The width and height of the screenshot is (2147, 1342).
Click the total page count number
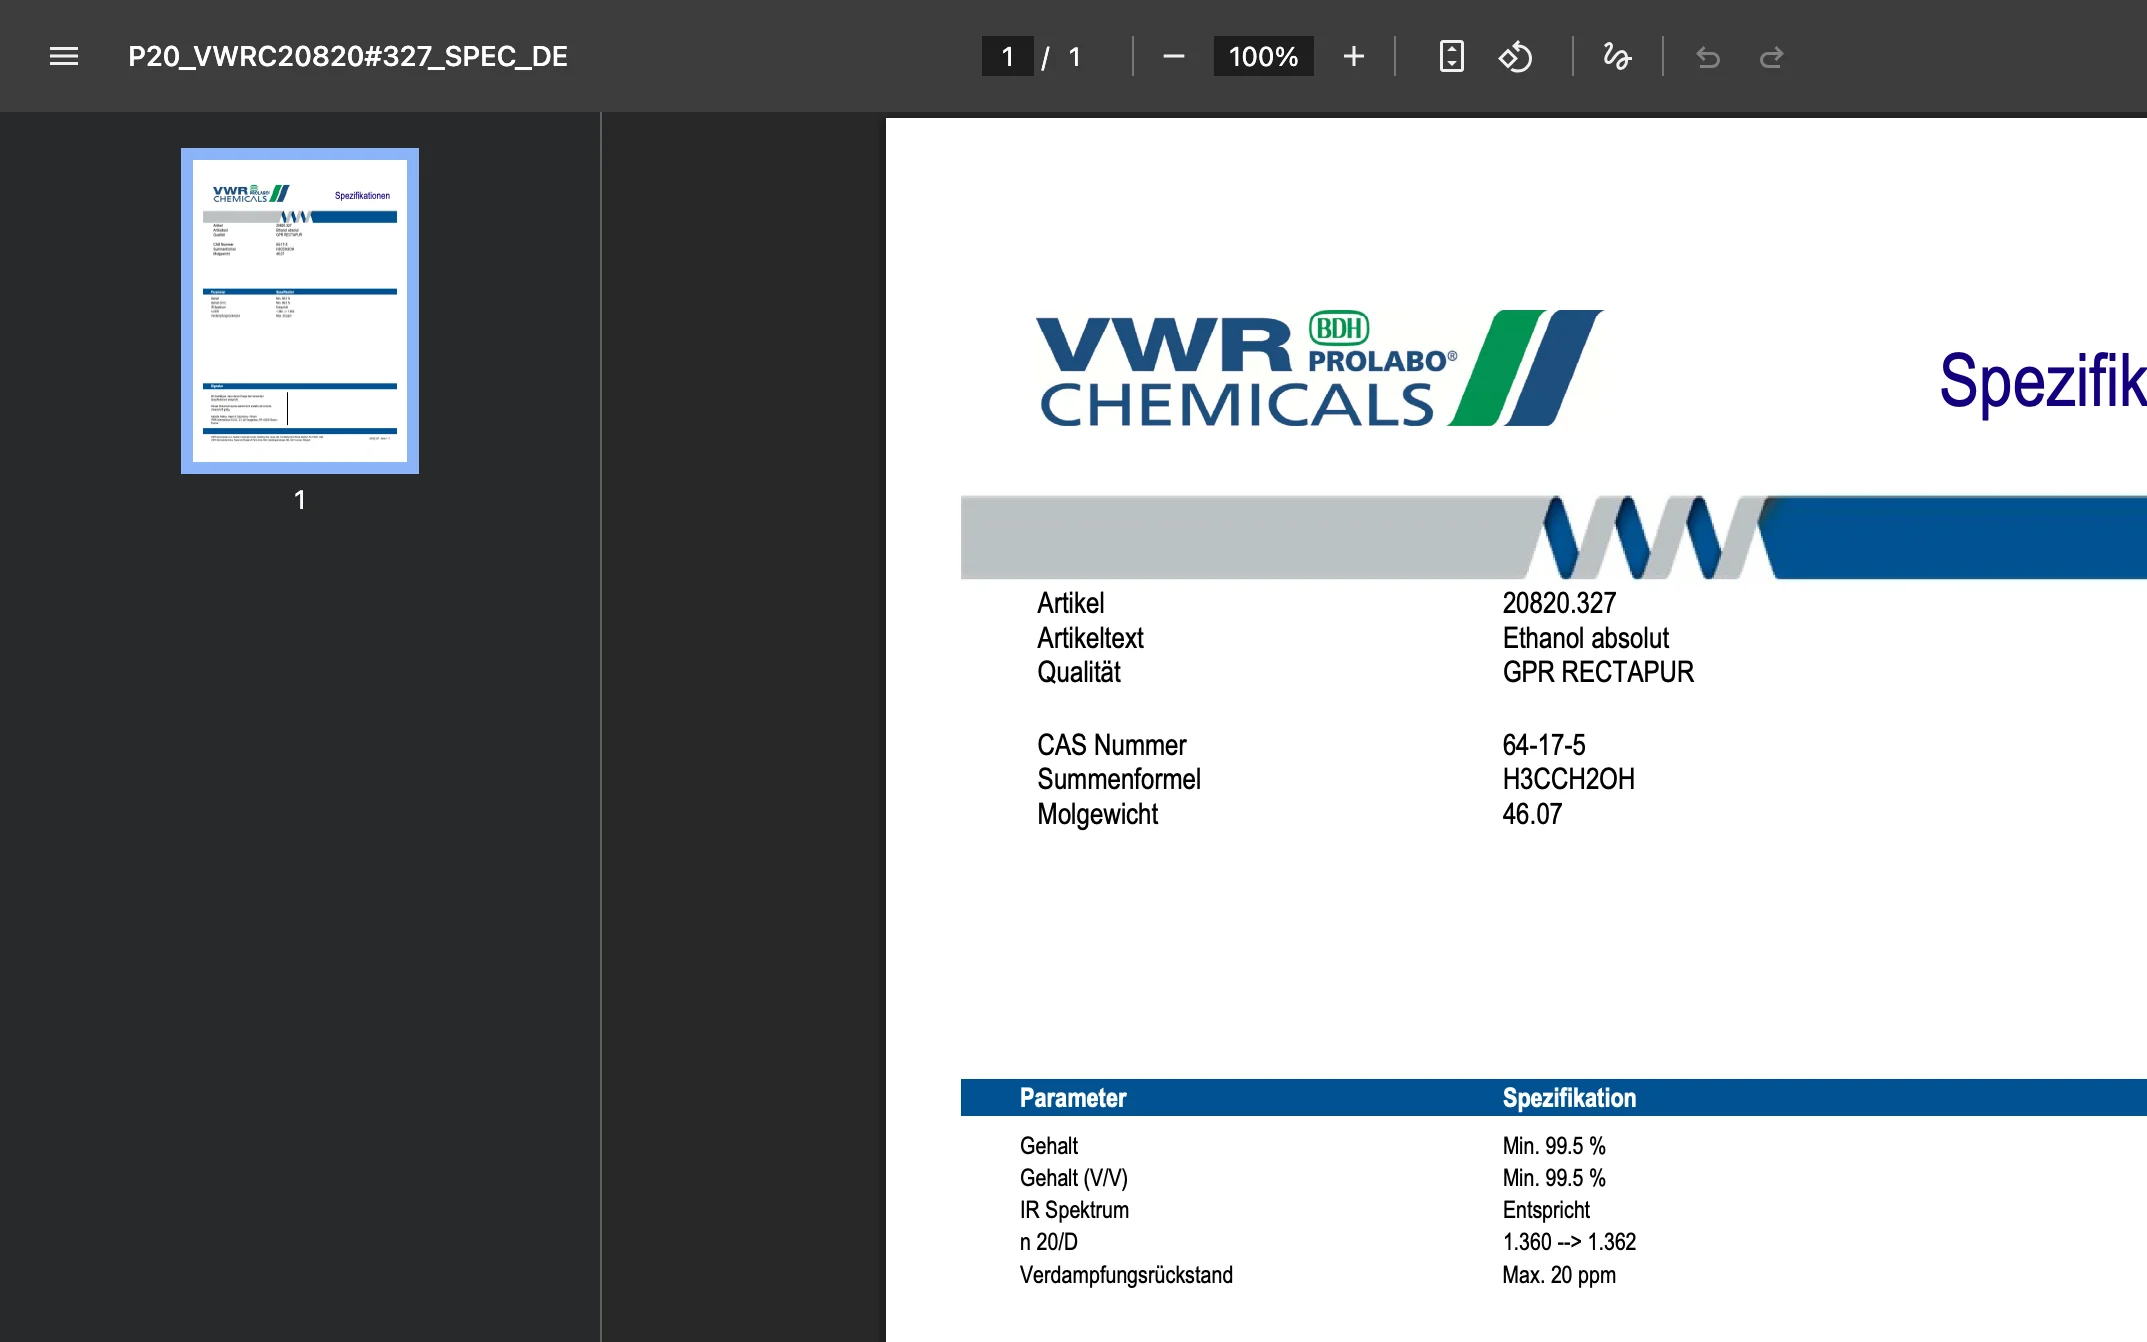pyautogui.click(x=1074, y=56)
